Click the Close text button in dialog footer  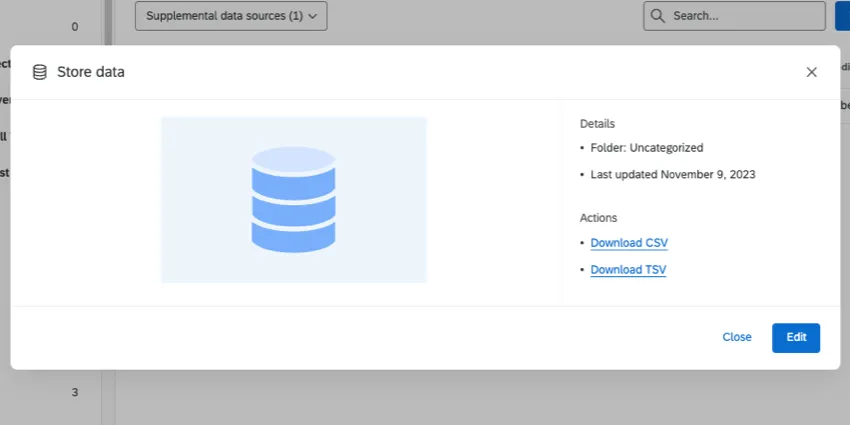[737, 337]
